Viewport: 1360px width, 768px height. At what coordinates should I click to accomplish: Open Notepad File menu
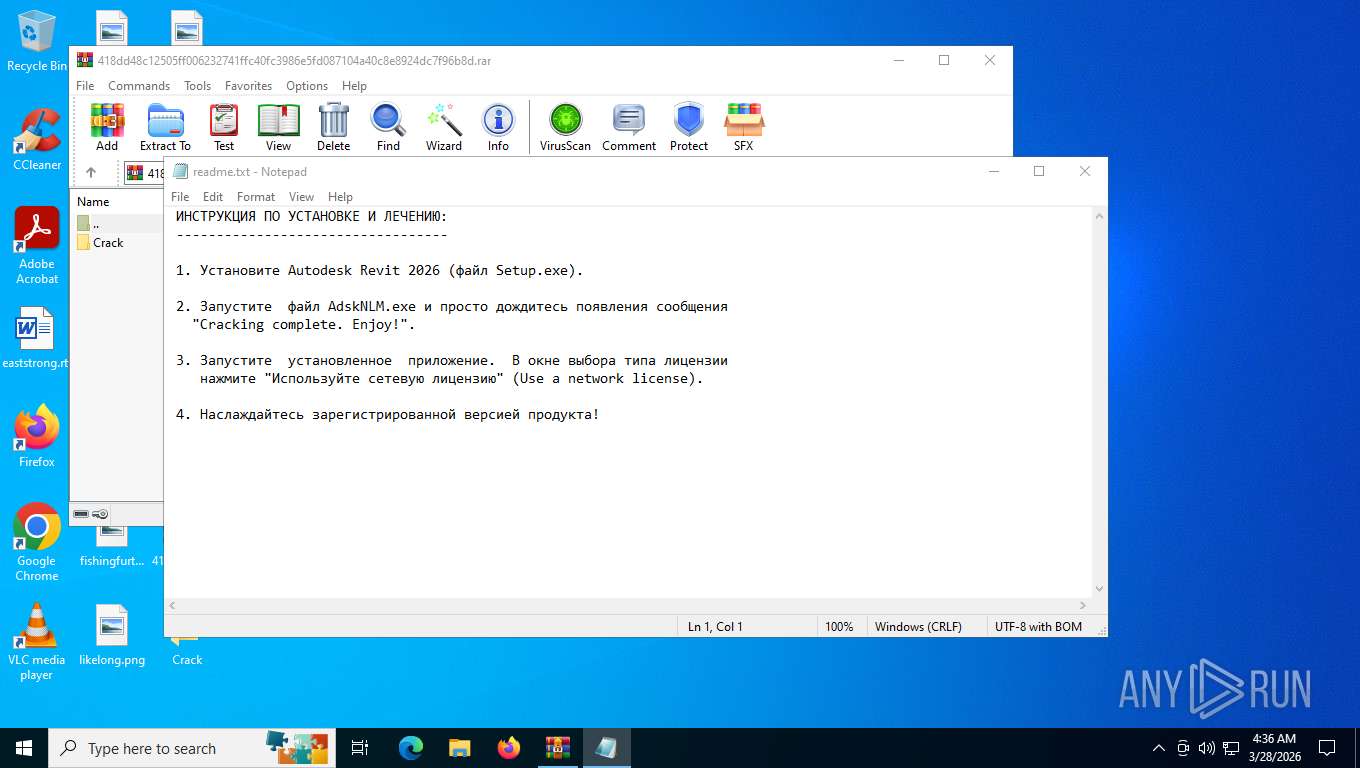click(180, 197)
